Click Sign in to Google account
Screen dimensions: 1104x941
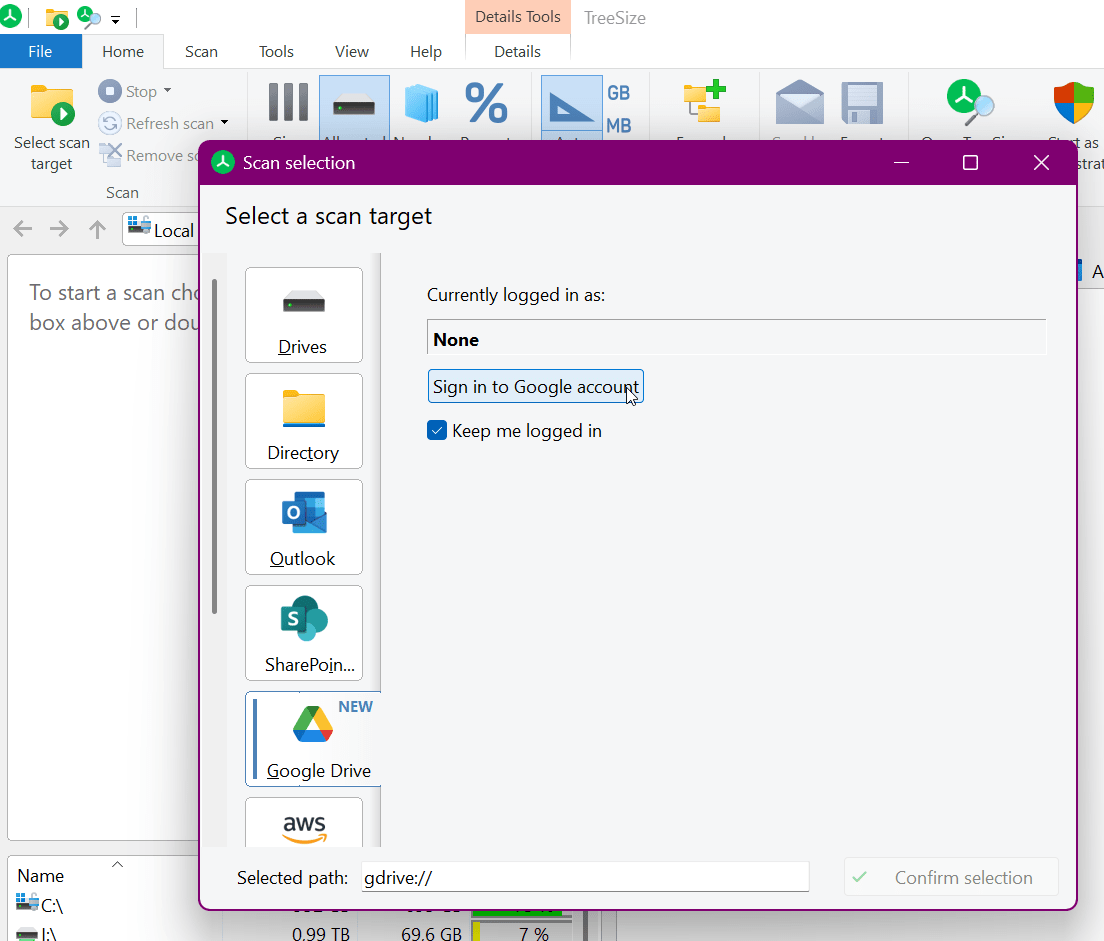535,387
